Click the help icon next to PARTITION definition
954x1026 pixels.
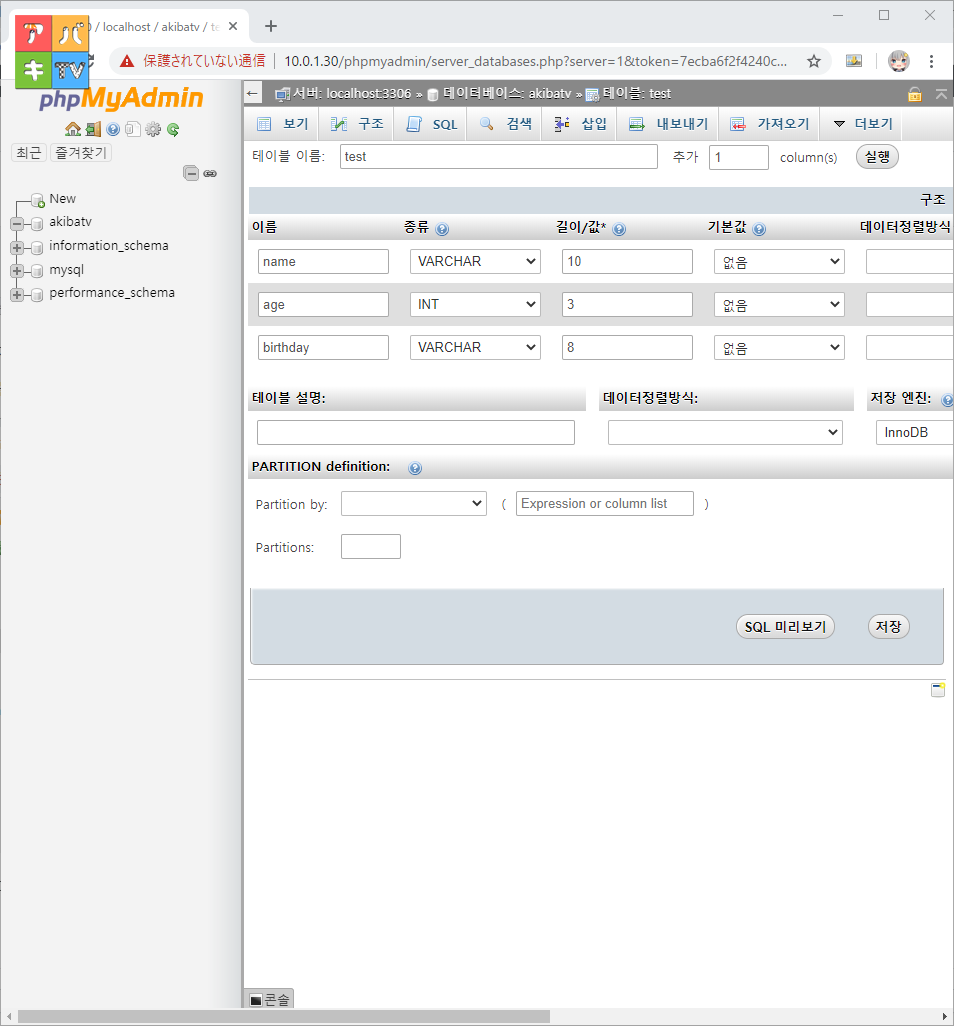(x=415, y=467)
